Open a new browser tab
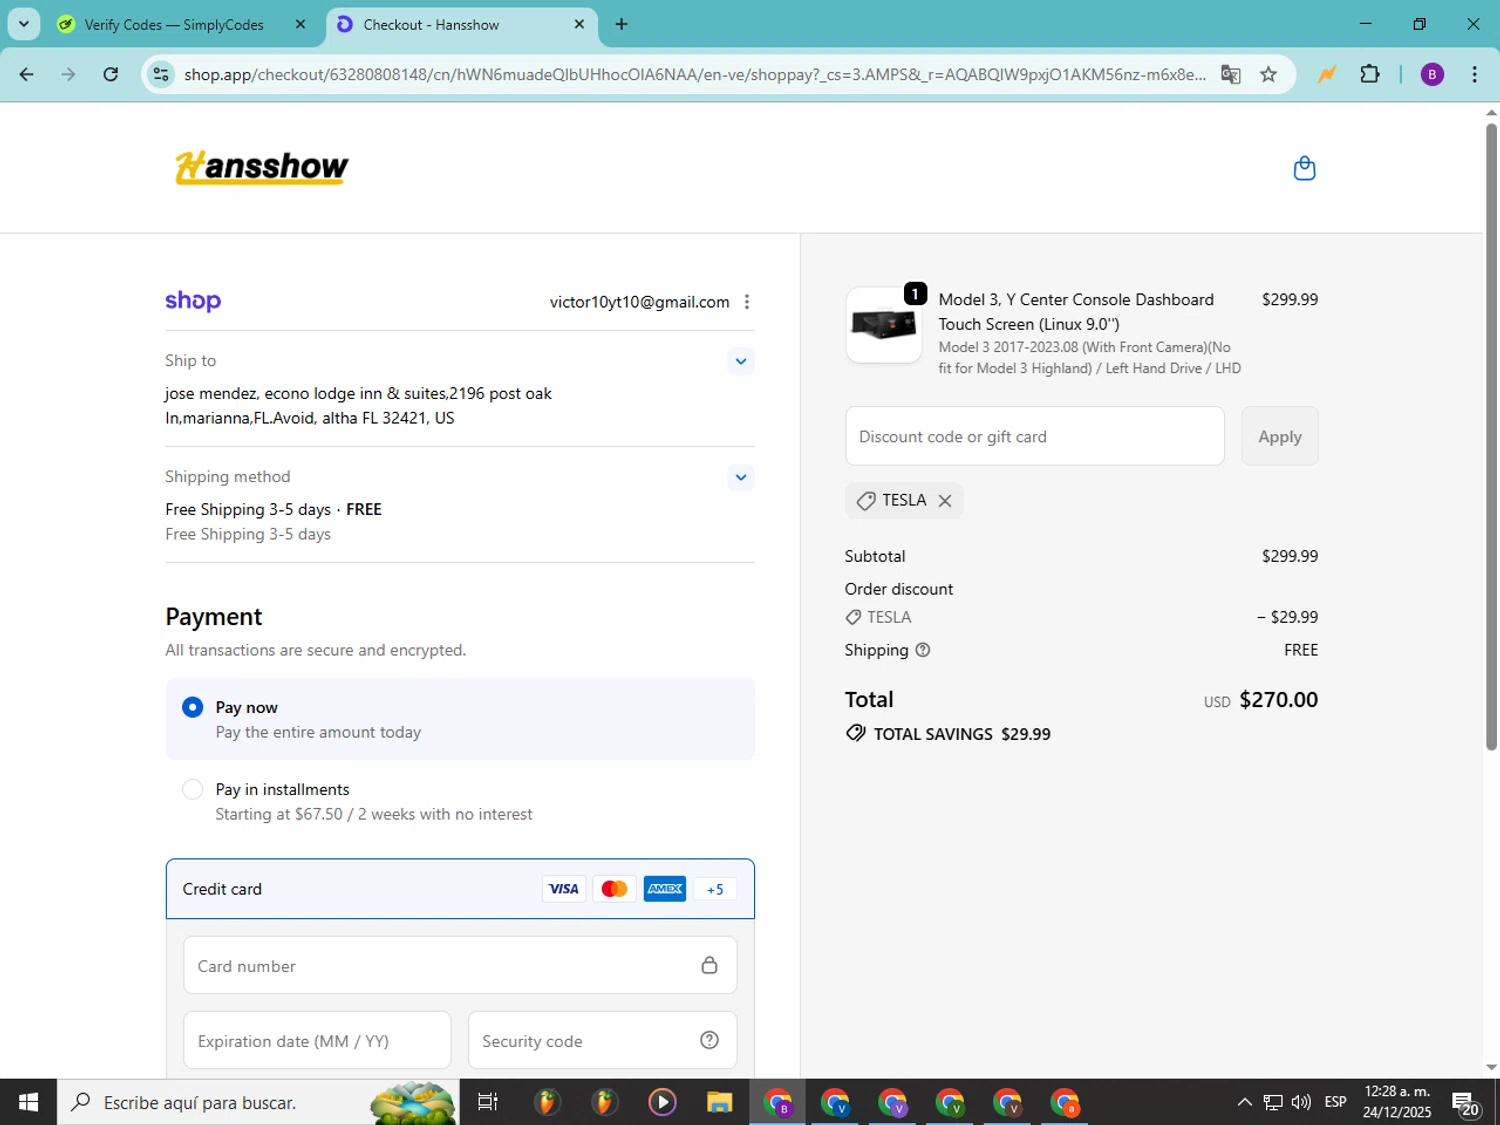This screenshot has width=1500, height=1125. tap(622, 24)
